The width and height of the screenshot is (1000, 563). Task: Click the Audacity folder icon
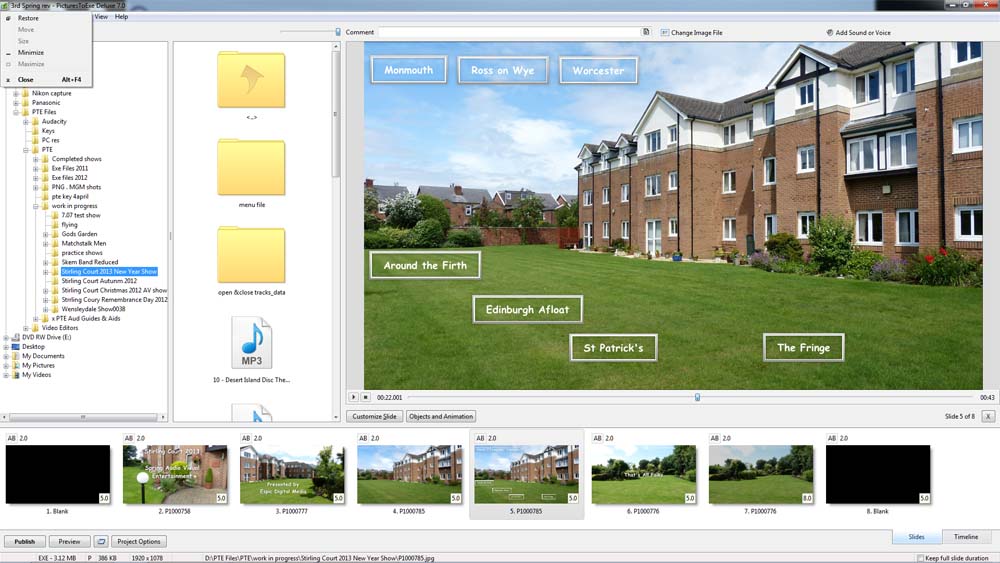click(35, 121)
